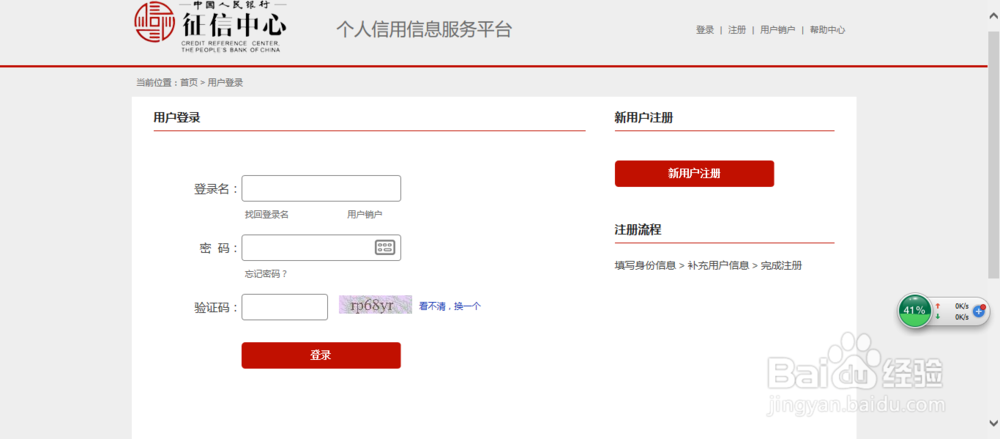Viewport: 1000px width, 439px height.
Task: Open 帮助中心 in top navigation
Action: 827,30
